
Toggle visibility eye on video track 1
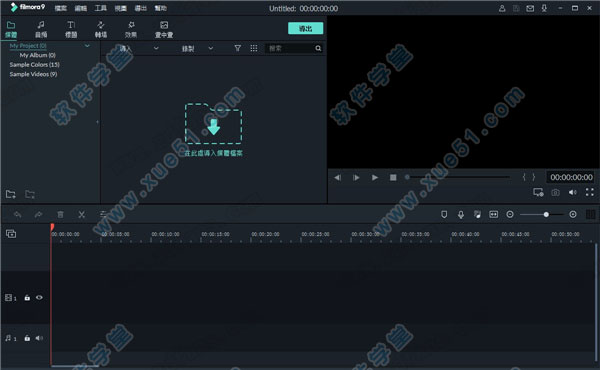39,297
